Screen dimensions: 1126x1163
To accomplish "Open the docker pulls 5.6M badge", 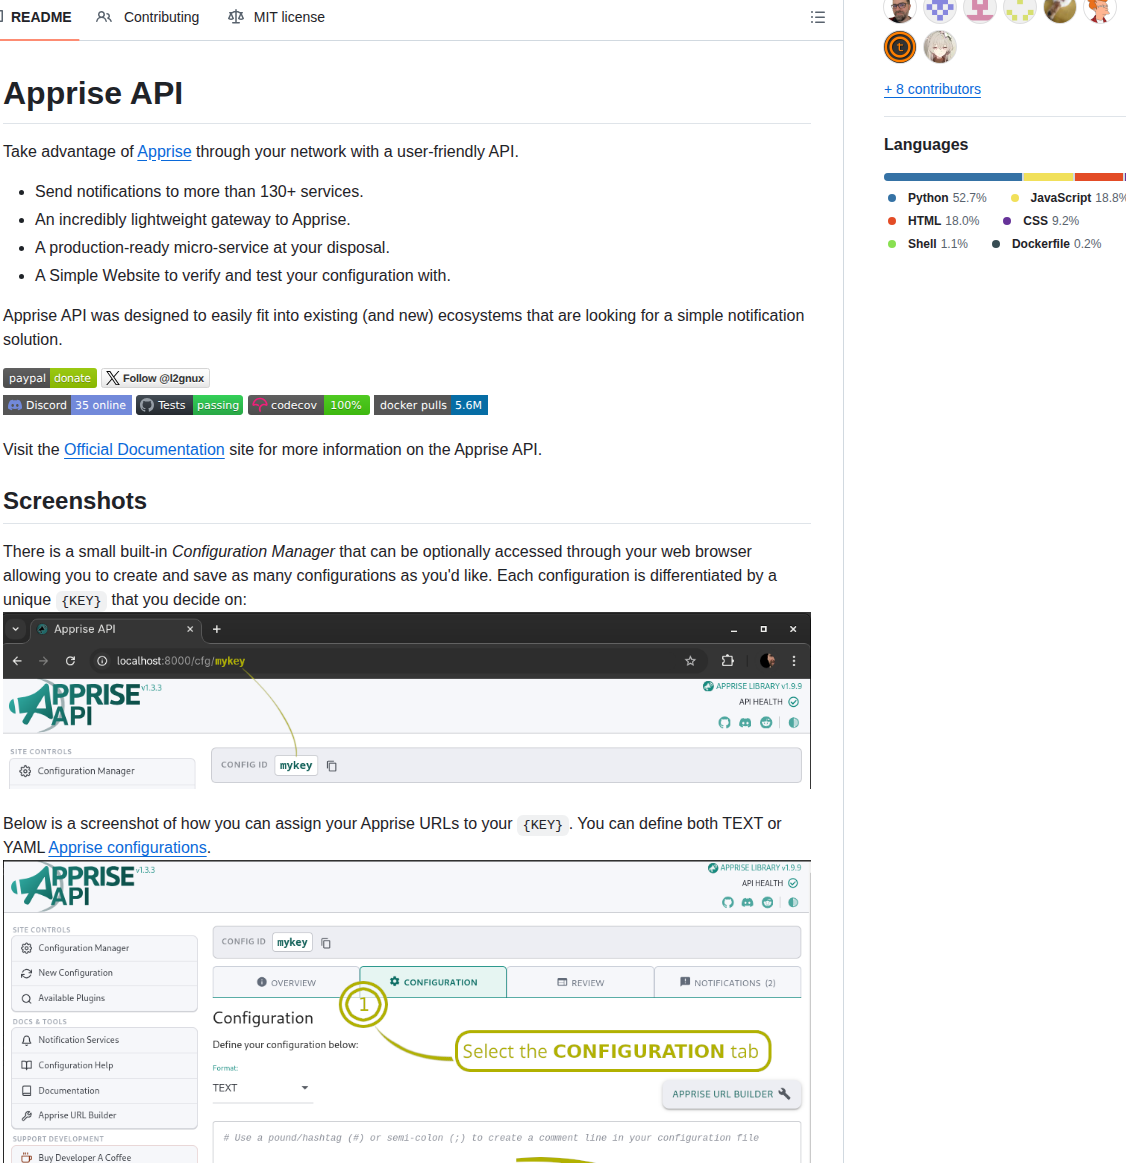I will (x=430, y=405).
